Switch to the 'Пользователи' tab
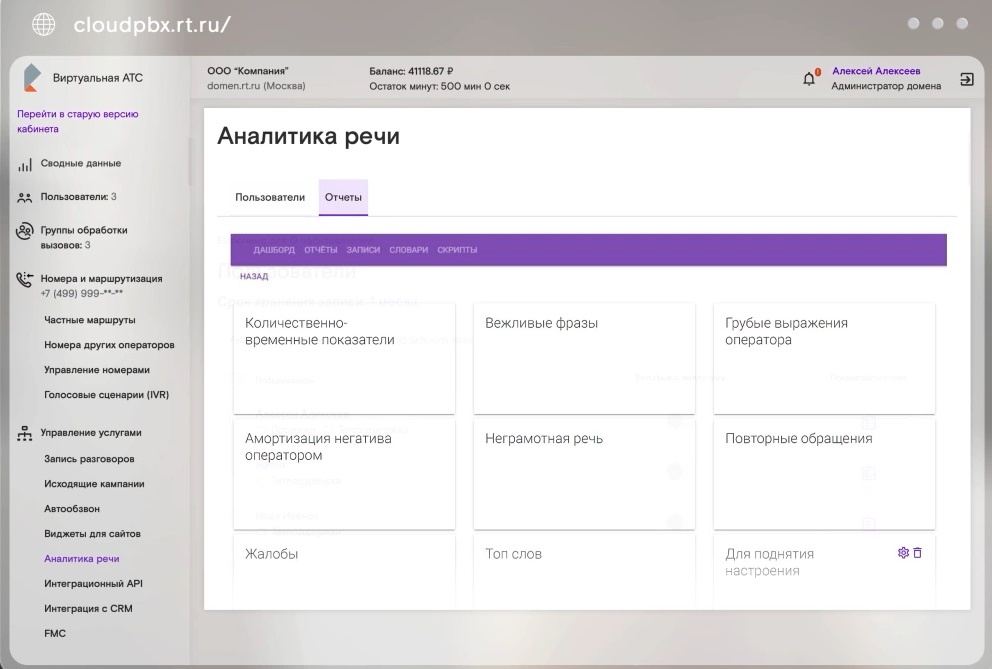Screen dimensions: 992x669 pyautogui.click(x=270, y=198)
